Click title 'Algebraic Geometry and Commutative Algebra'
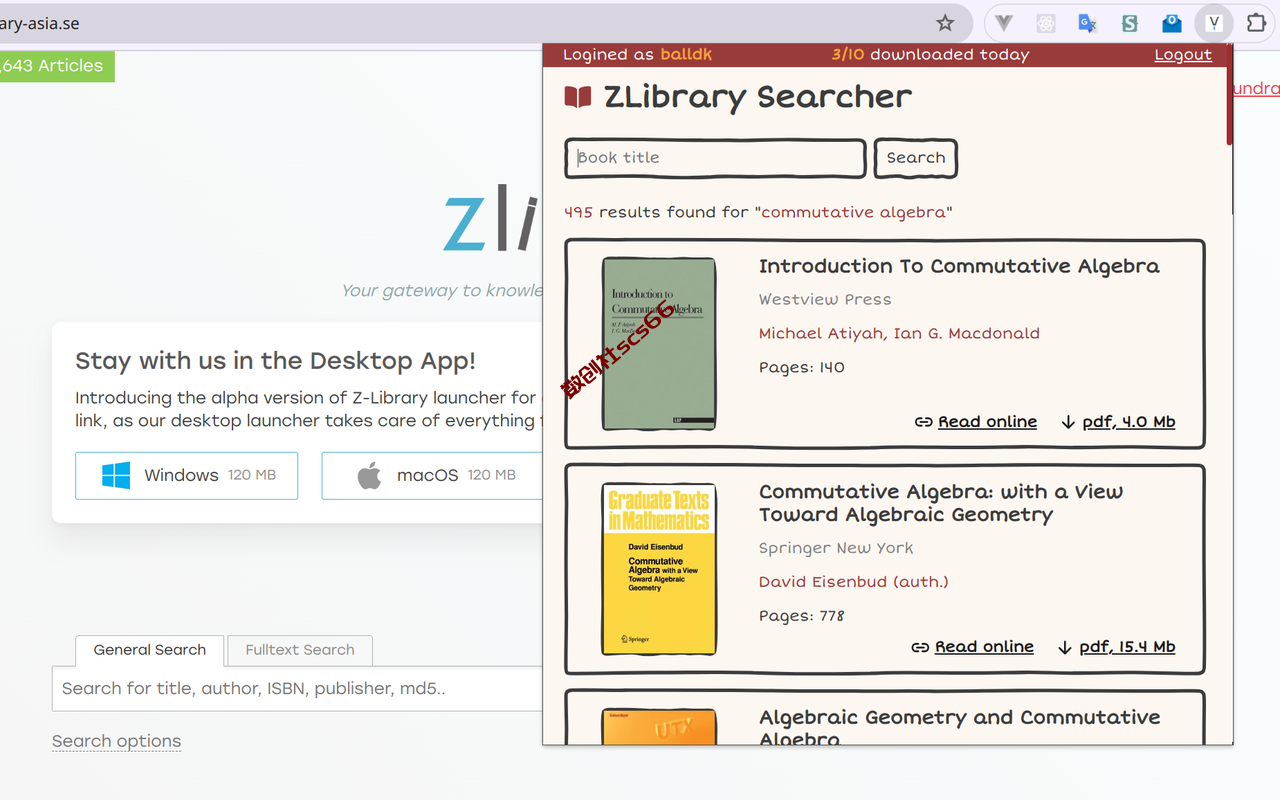The image size is (1280, 800). pyautogui.click(x=959, y=728)
